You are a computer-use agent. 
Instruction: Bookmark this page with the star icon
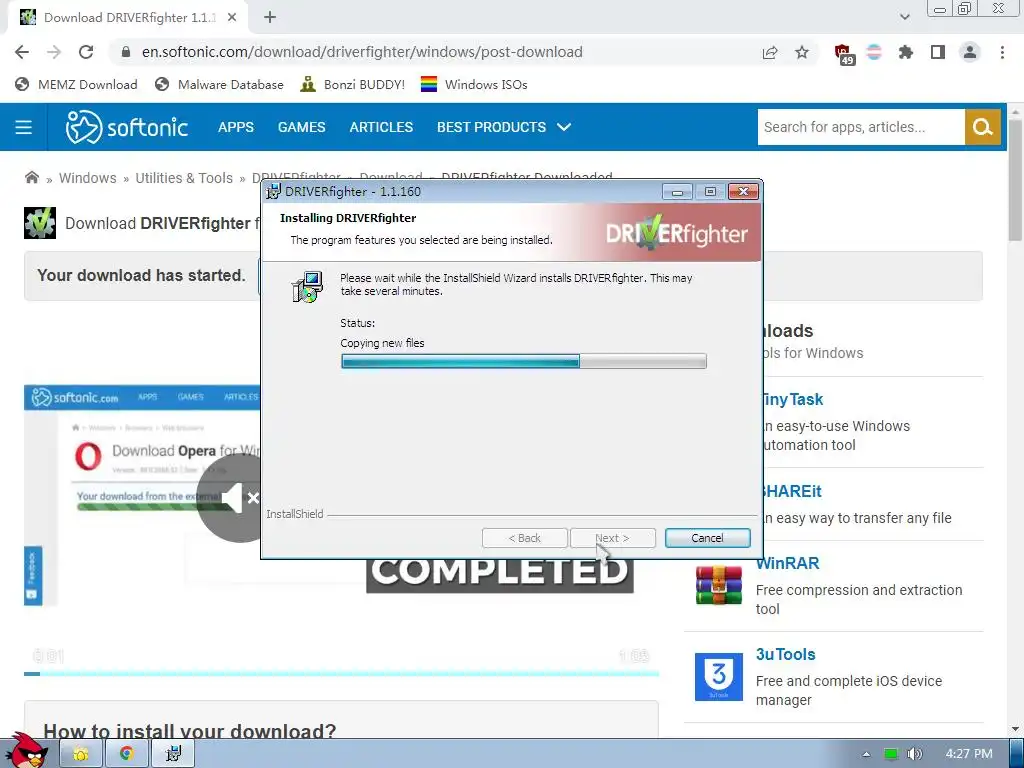click(802, 52)
